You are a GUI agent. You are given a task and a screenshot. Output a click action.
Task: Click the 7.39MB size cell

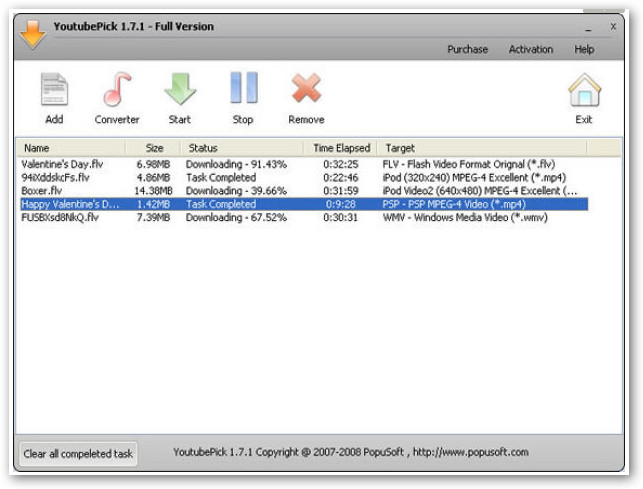click(153, 217)
